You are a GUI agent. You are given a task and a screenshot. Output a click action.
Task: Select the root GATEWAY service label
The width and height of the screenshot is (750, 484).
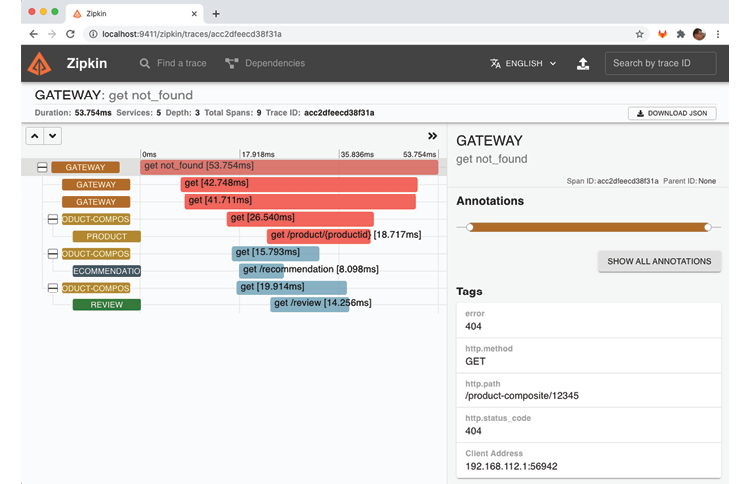click(85, 167)
